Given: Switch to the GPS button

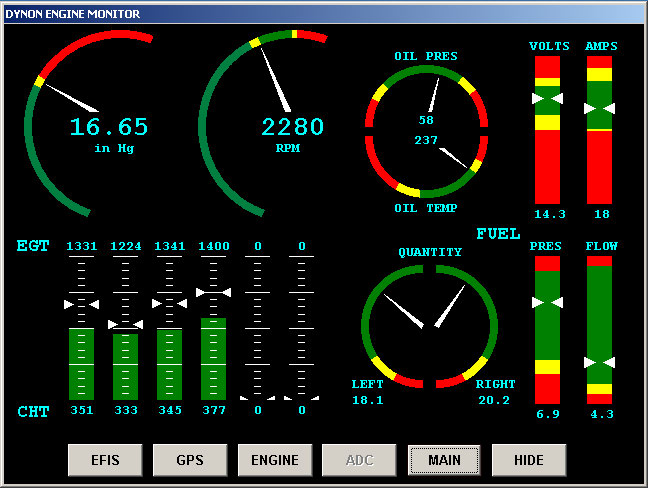Looking at the screenshot, I should click(x=190, y=460).
